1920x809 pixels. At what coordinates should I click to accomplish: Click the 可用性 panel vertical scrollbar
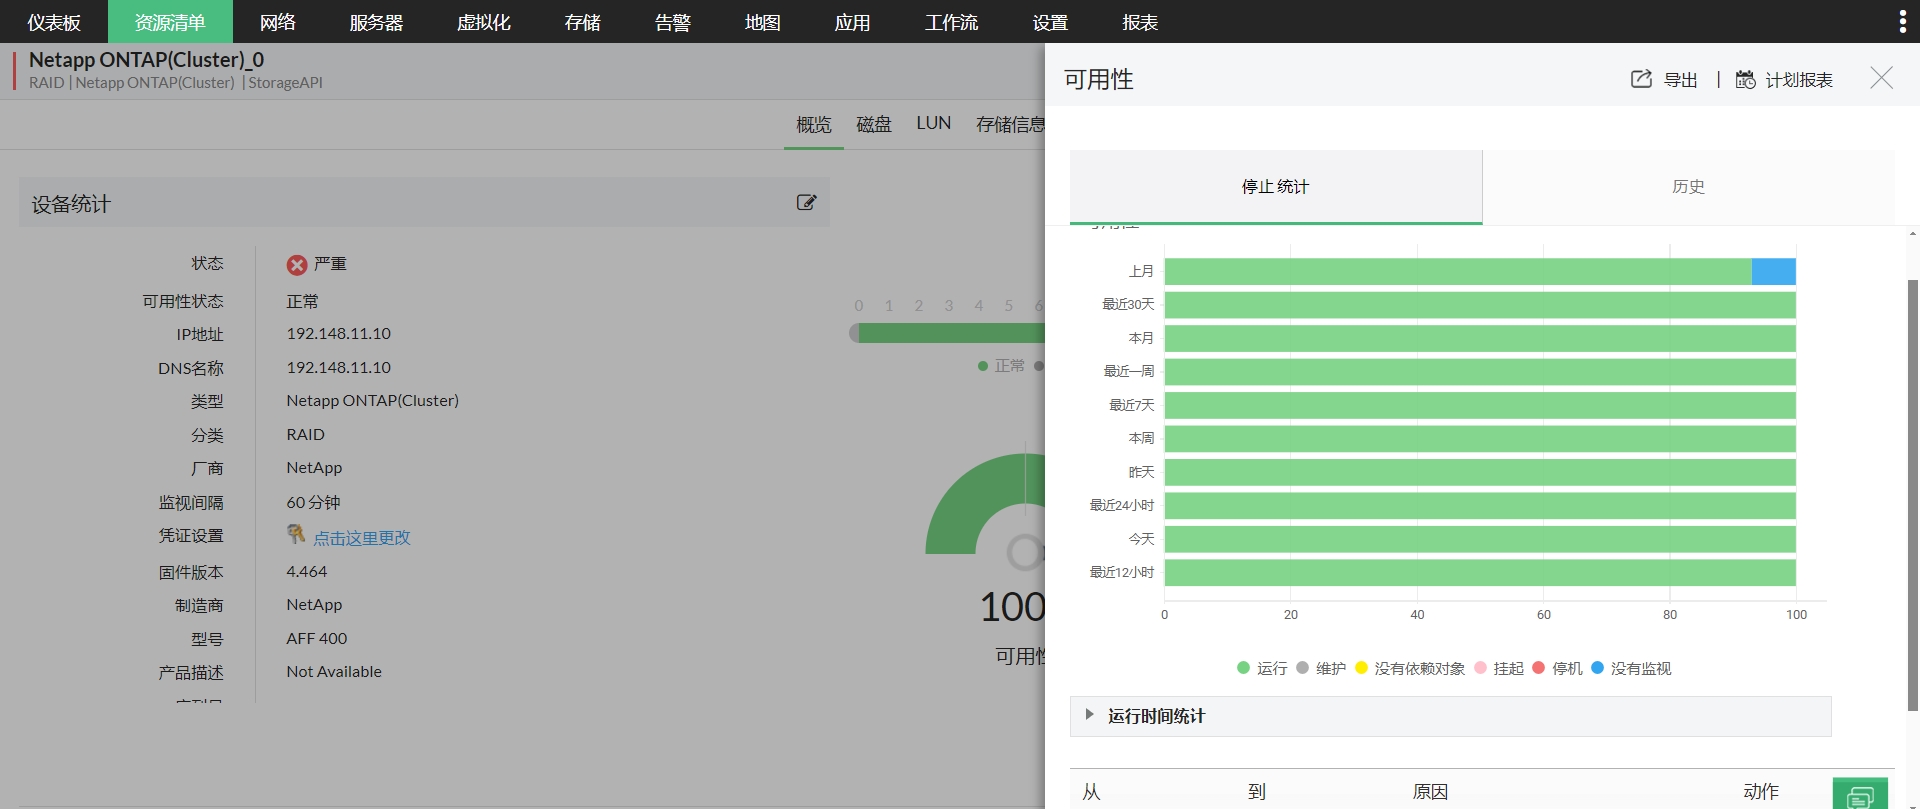(1913, 495)
